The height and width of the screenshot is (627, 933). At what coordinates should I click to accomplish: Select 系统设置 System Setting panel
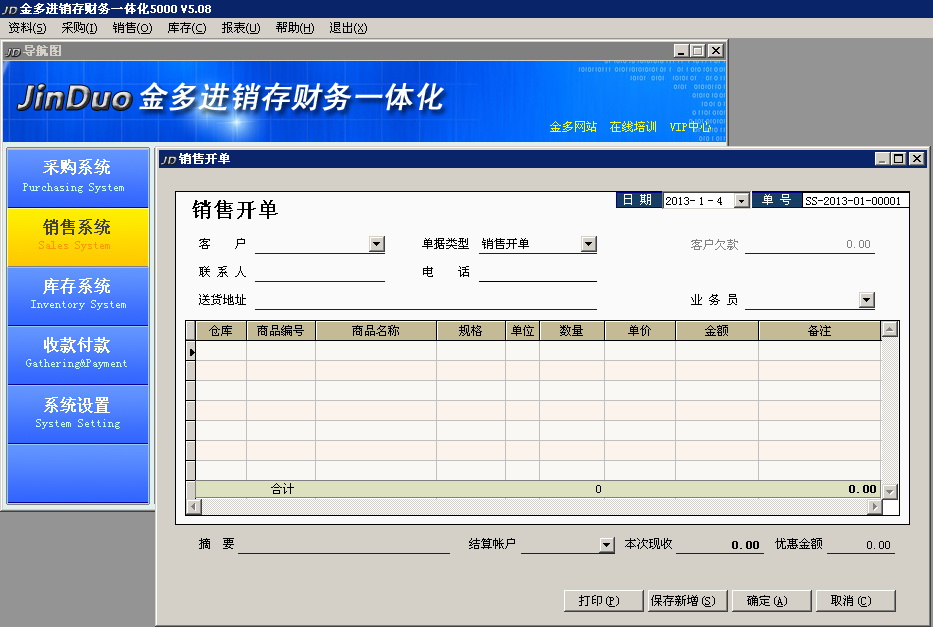[x=77, y=413]
